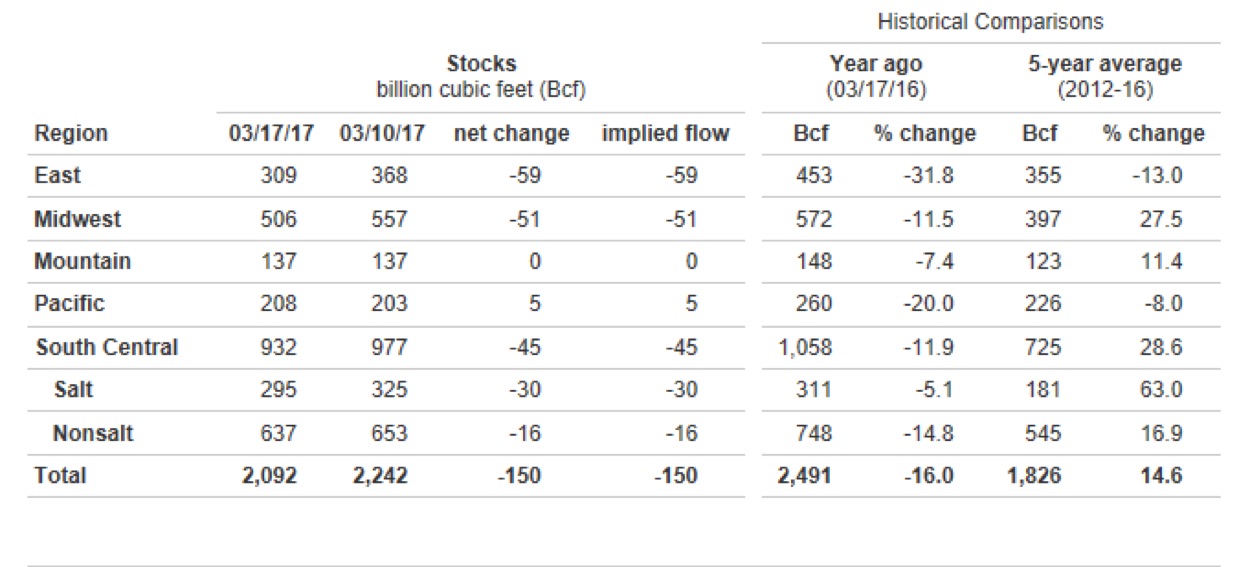Click the Region column header
Viewport: 1239px width, 567px height.
[x=70, y=133]
